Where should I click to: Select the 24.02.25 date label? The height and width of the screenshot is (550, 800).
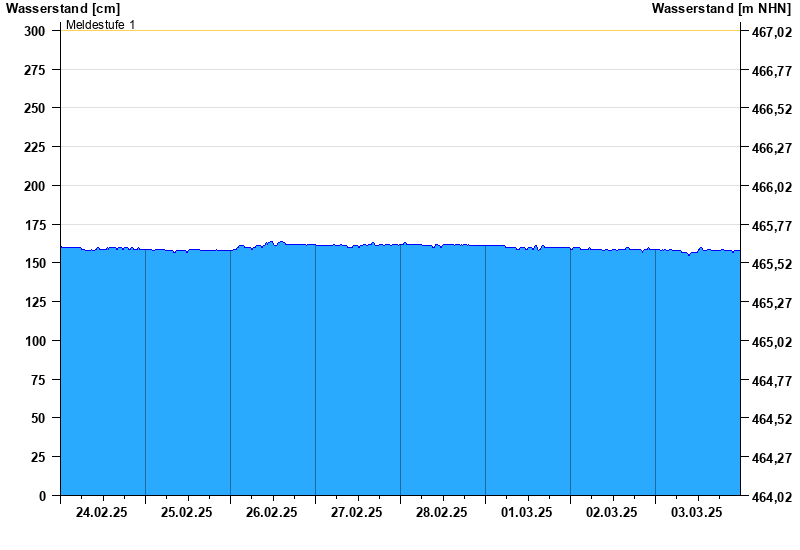coord(102,512)
